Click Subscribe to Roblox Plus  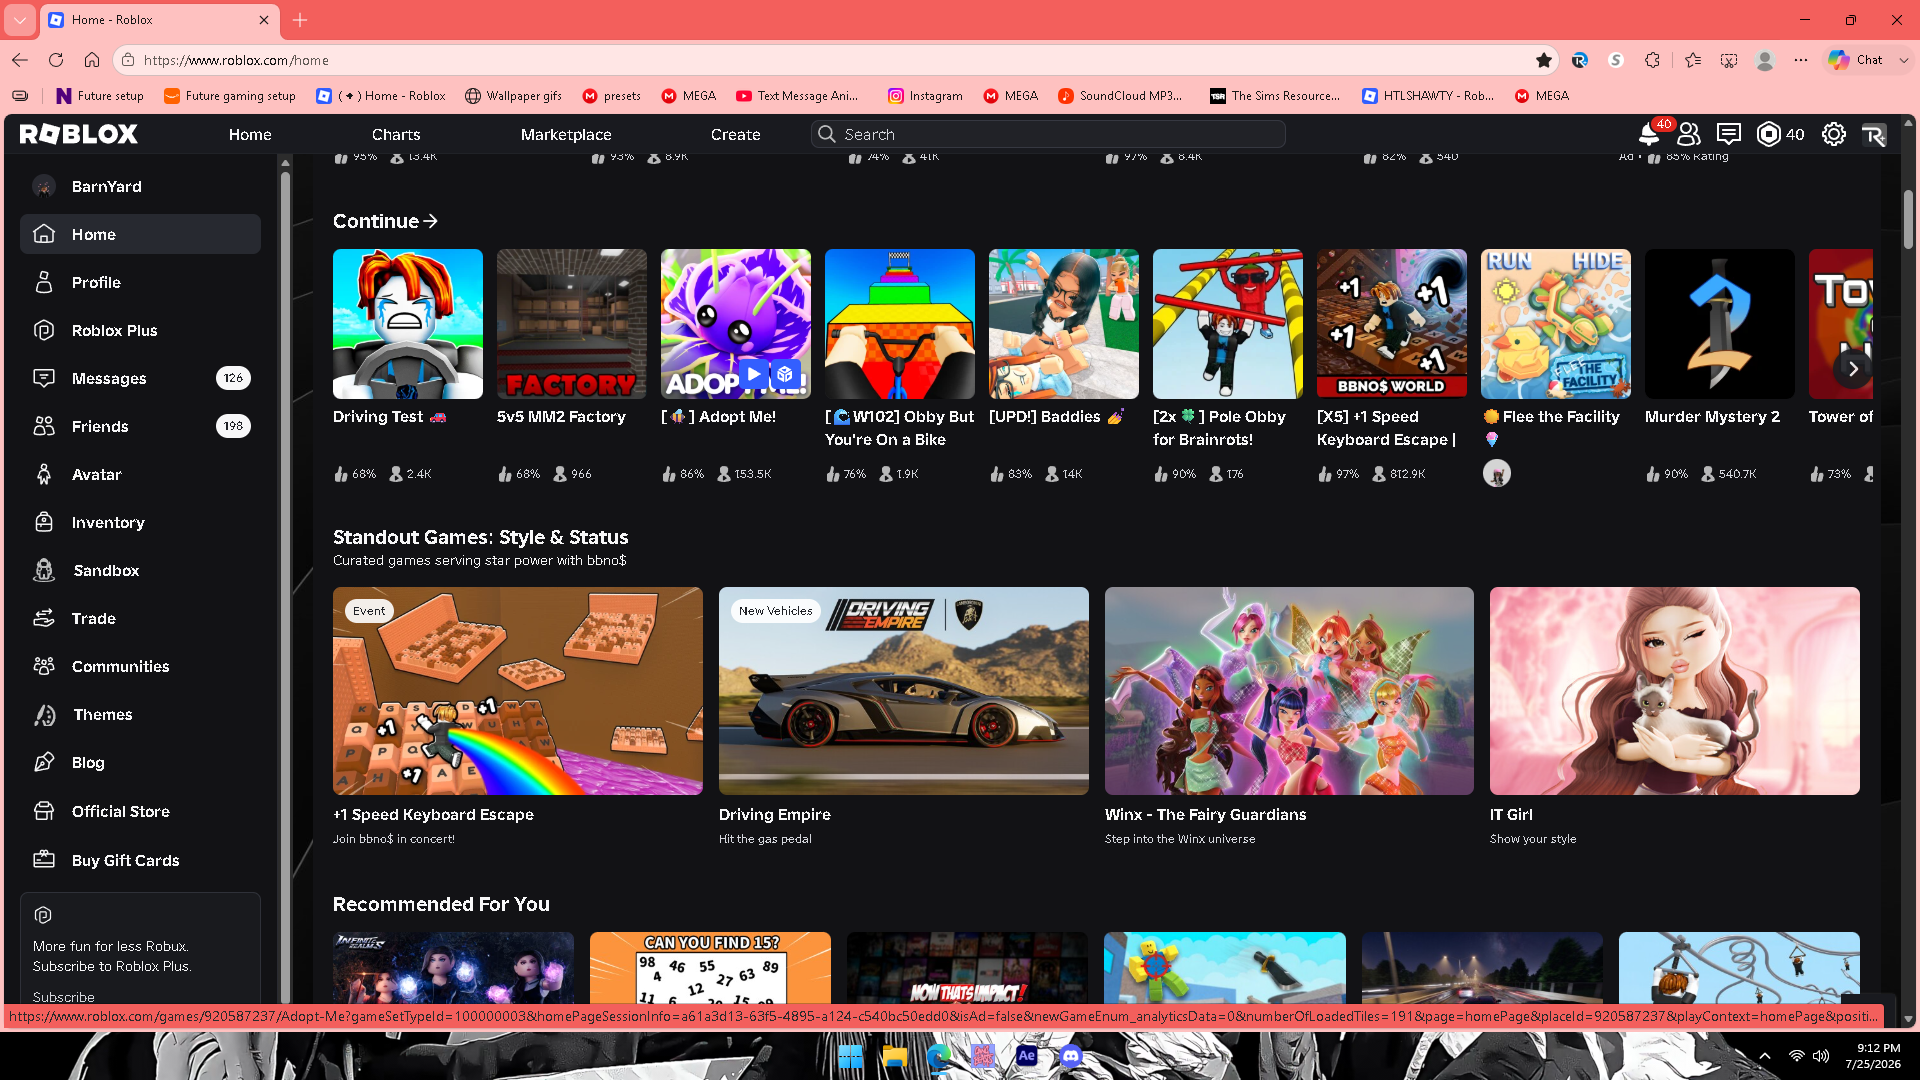[x=64, y=997]
